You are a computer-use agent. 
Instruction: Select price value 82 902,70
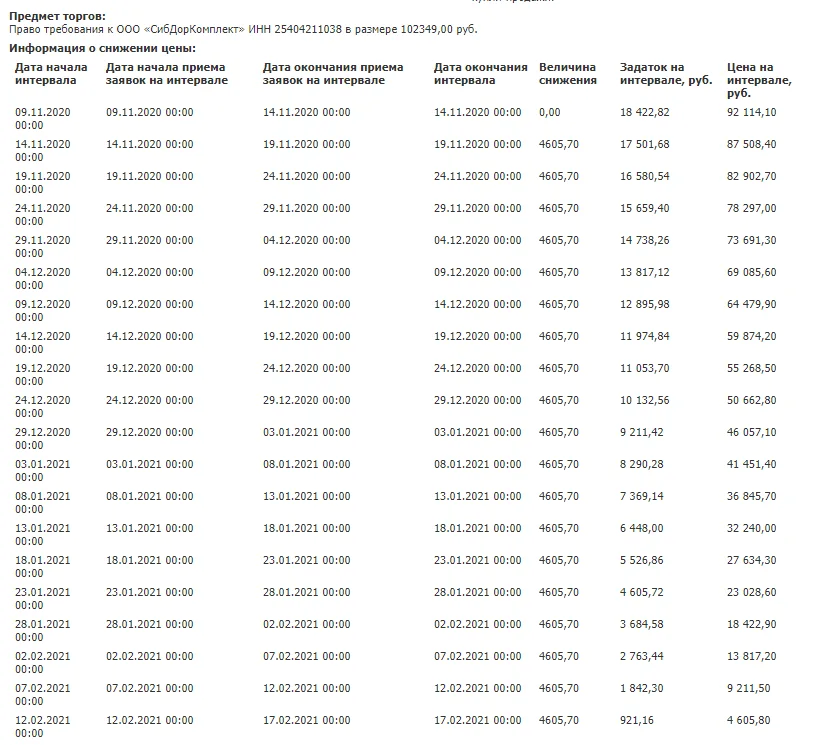point(751,176)
